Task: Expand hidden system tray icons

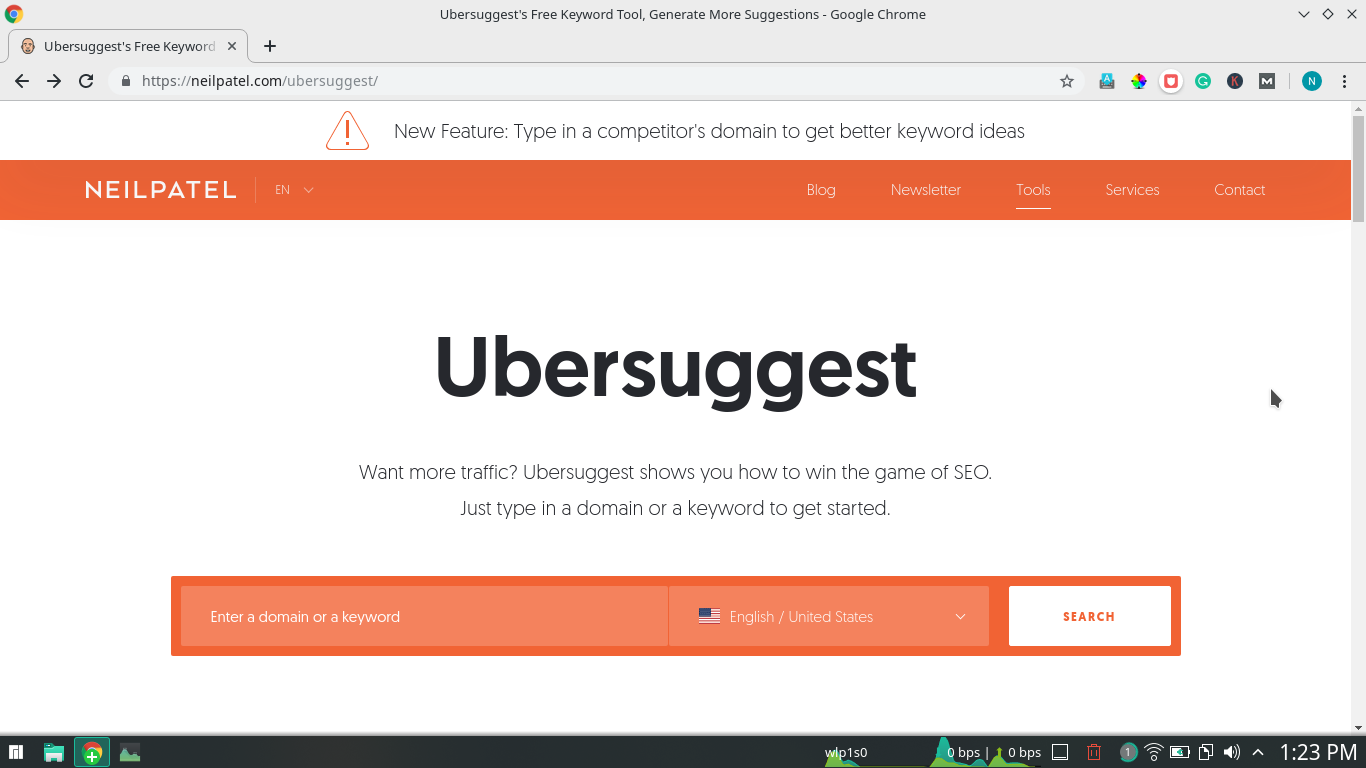Action: click(x=1258, y=752)
